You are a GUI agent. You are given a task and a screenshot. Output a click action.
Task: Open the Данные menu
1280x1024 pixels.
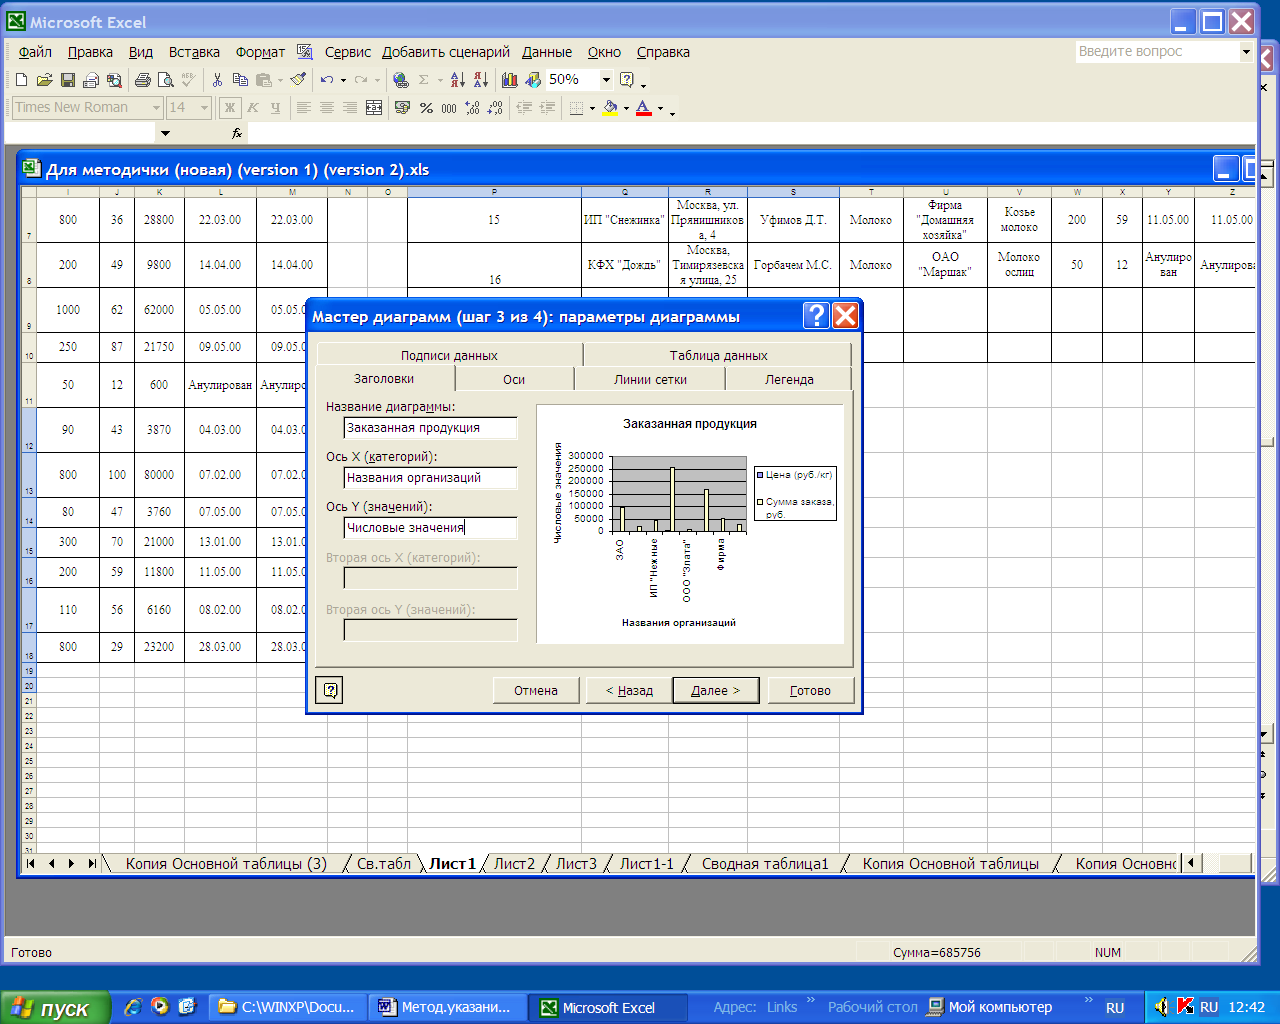547,52
